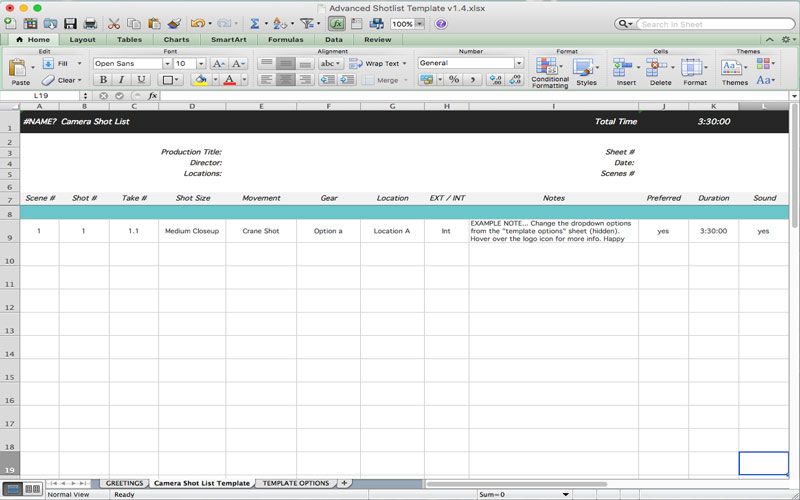Click the Search in Sheet field
800x500 pixels.
tap(714, 24)
